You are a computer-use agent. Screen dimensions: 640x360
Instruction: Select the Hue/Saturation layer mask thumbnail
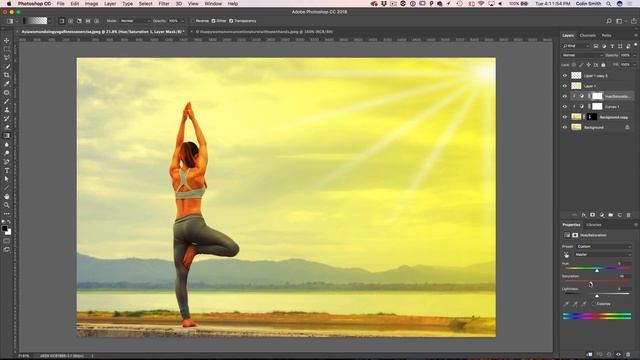597,96
